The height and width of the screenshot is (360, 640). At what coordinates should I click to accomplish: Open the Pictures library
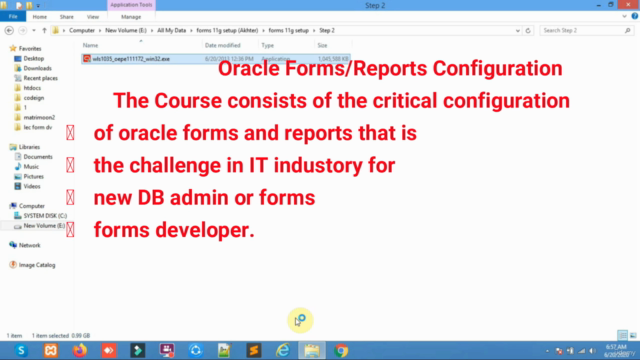pos(33,176)
